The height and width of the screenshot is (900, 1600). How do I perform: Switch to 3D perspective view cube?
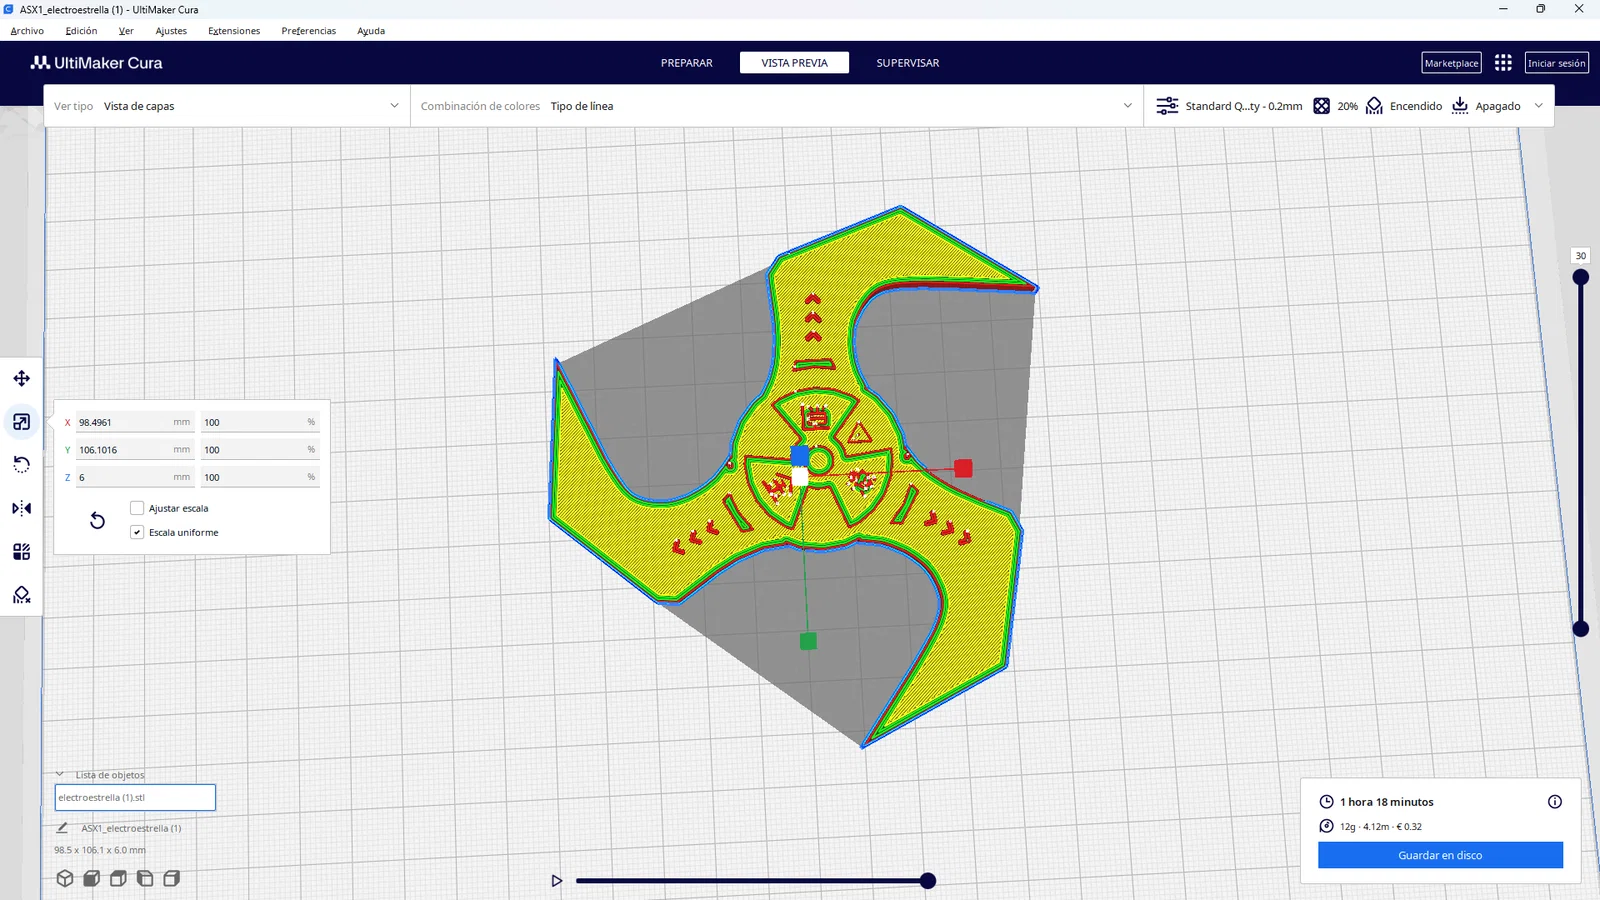coord(65,878)
